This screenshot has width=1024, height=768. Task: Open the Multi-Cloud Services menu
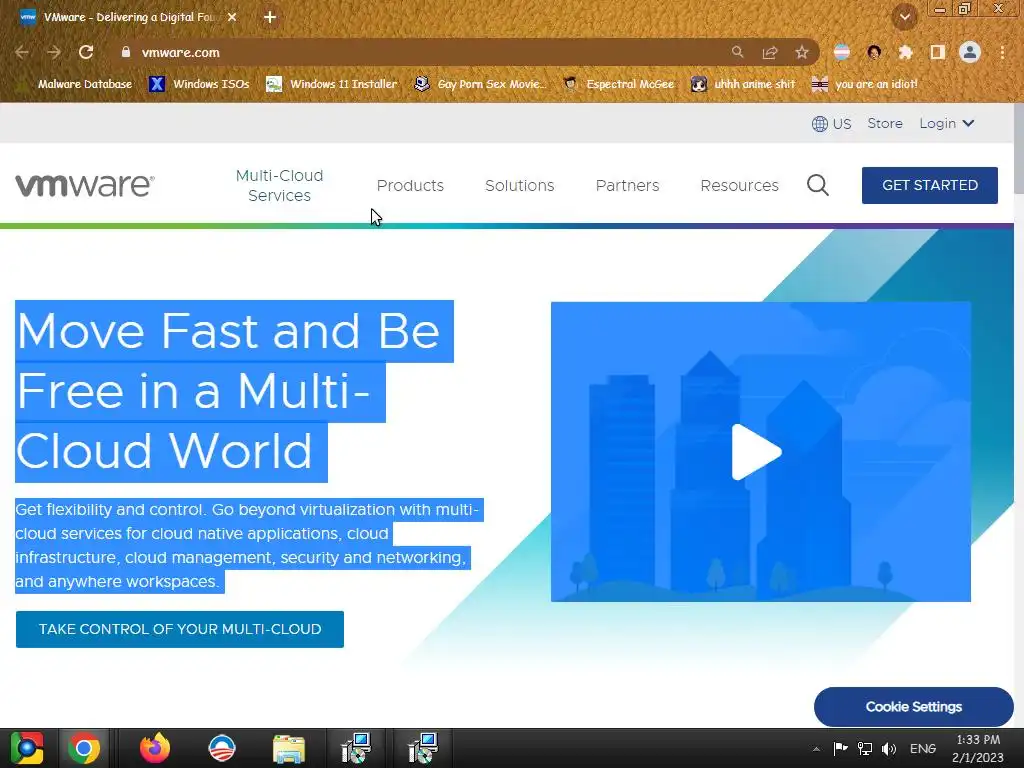[280, 185]
